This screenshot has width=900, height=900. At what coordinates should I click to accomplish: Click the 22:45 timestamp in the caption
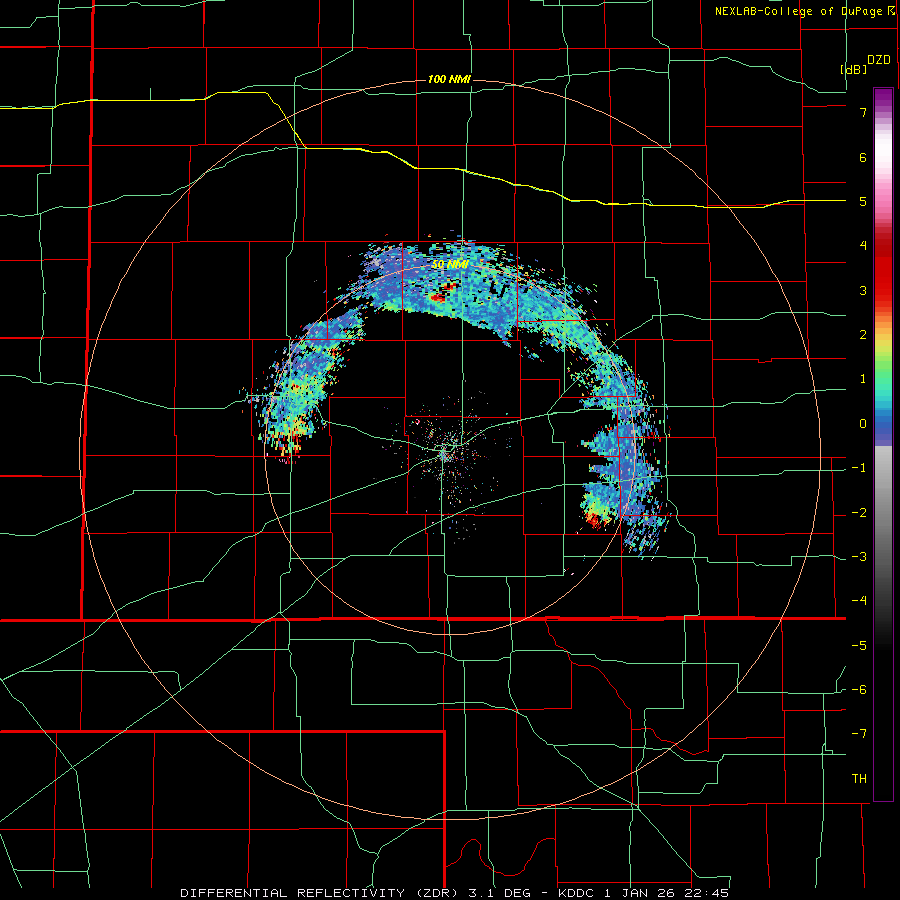coord(708,893)
